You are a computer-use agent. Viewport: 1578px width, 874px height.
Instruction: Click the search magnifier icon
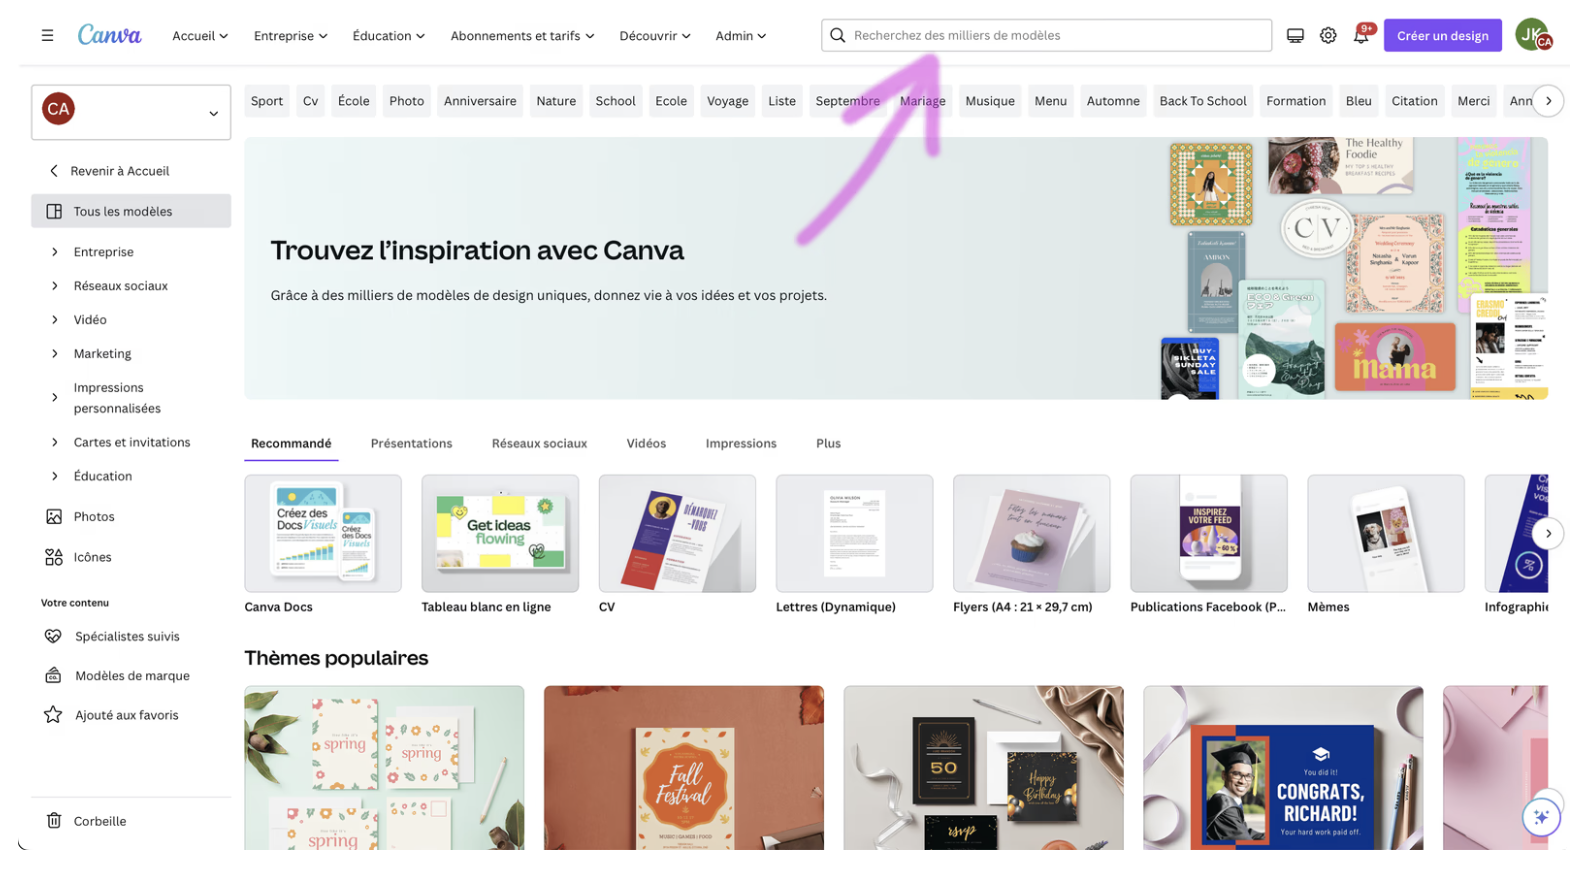click(838, 35)
